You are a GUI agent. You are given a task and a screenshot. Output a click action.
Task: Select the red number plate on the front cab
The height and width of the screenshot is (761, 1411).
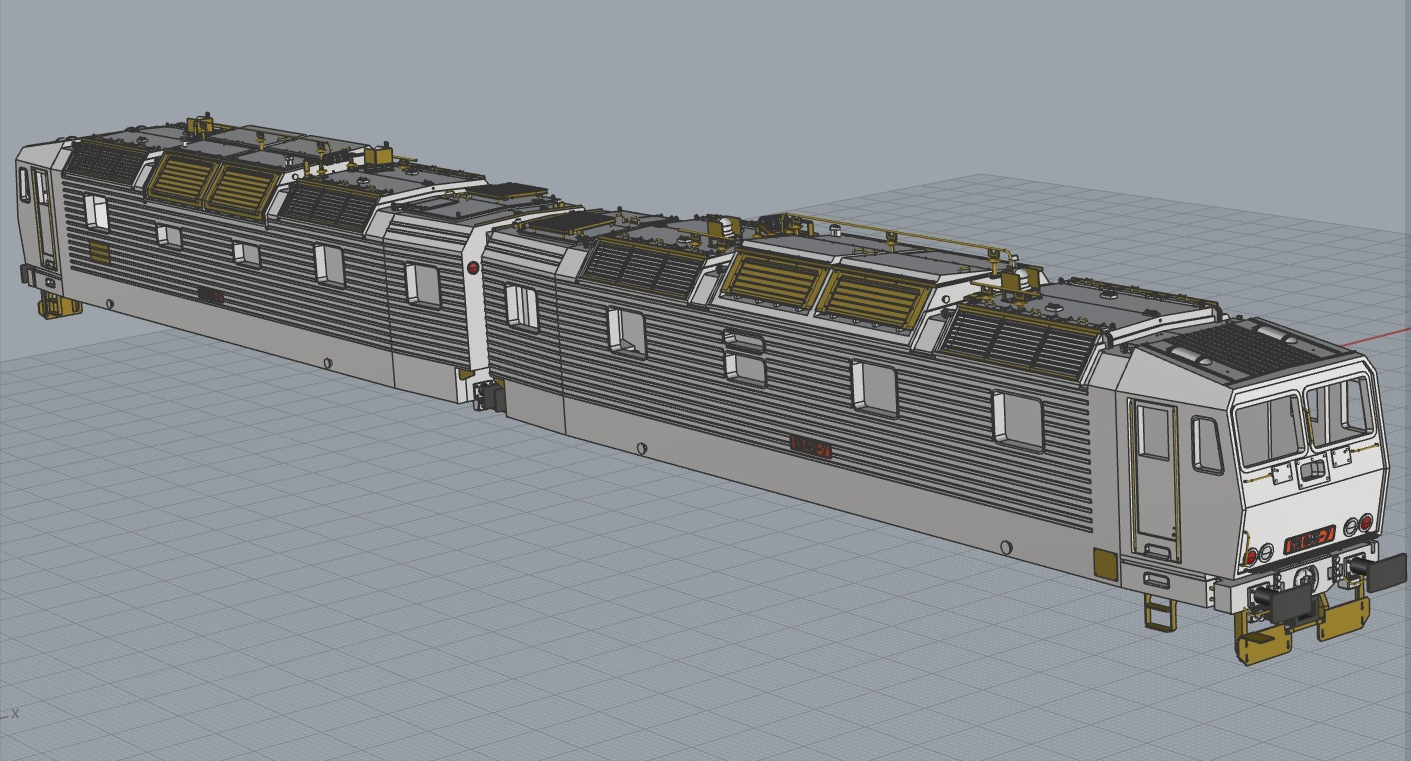coord(1309,540)
